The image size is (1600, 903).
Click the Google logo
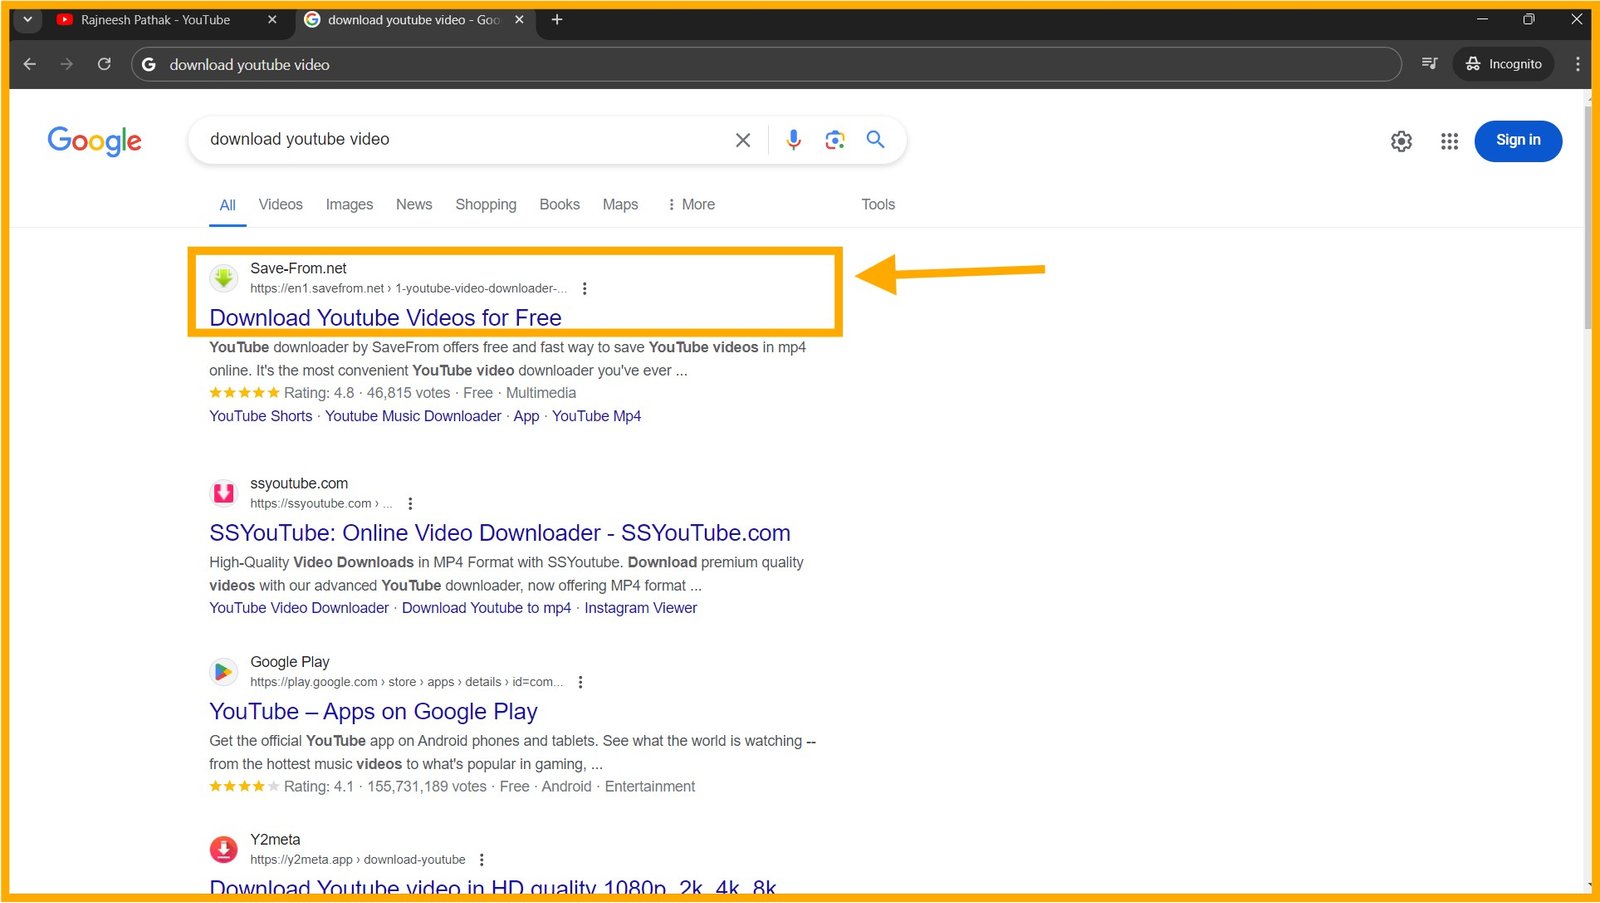pyautogui.click(x=95, y=141)
